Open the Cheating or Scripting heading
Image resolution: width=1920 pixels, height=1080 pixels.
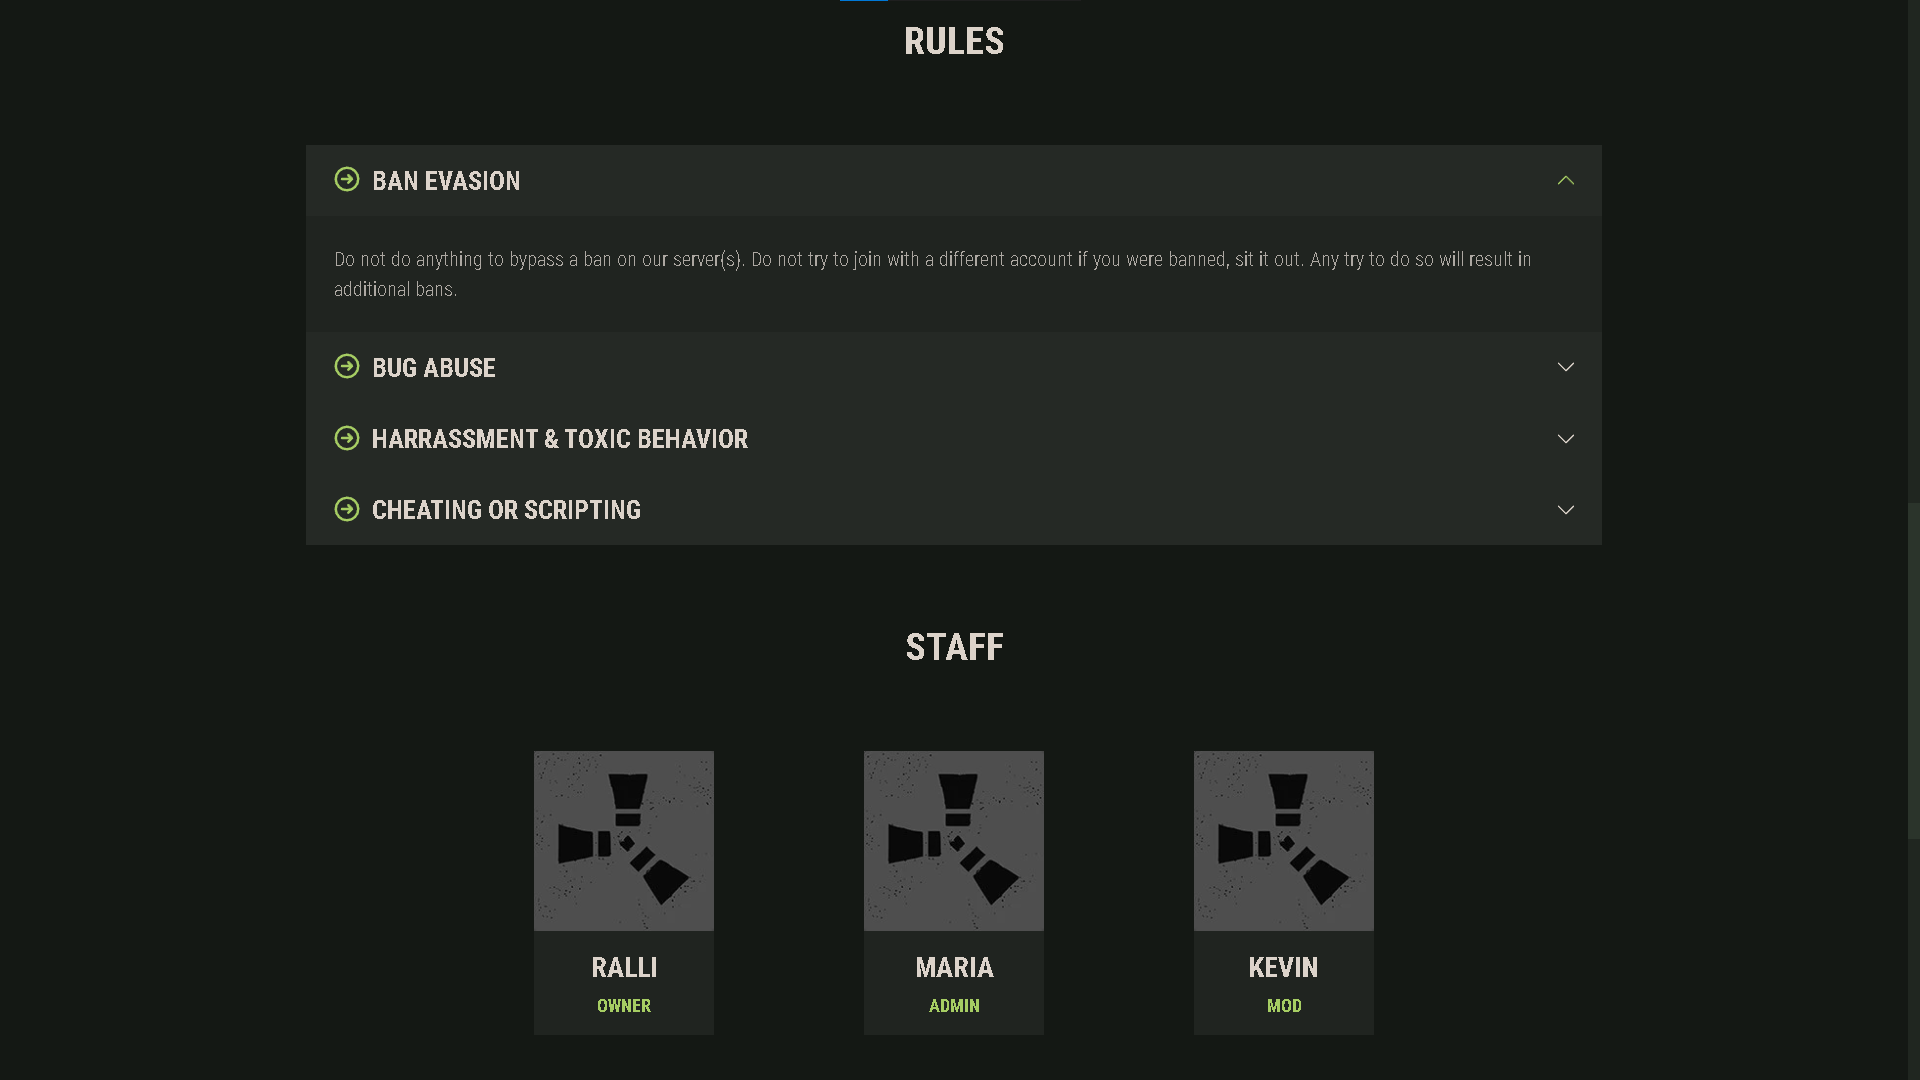pyautogui.click(x=506, y=510)
